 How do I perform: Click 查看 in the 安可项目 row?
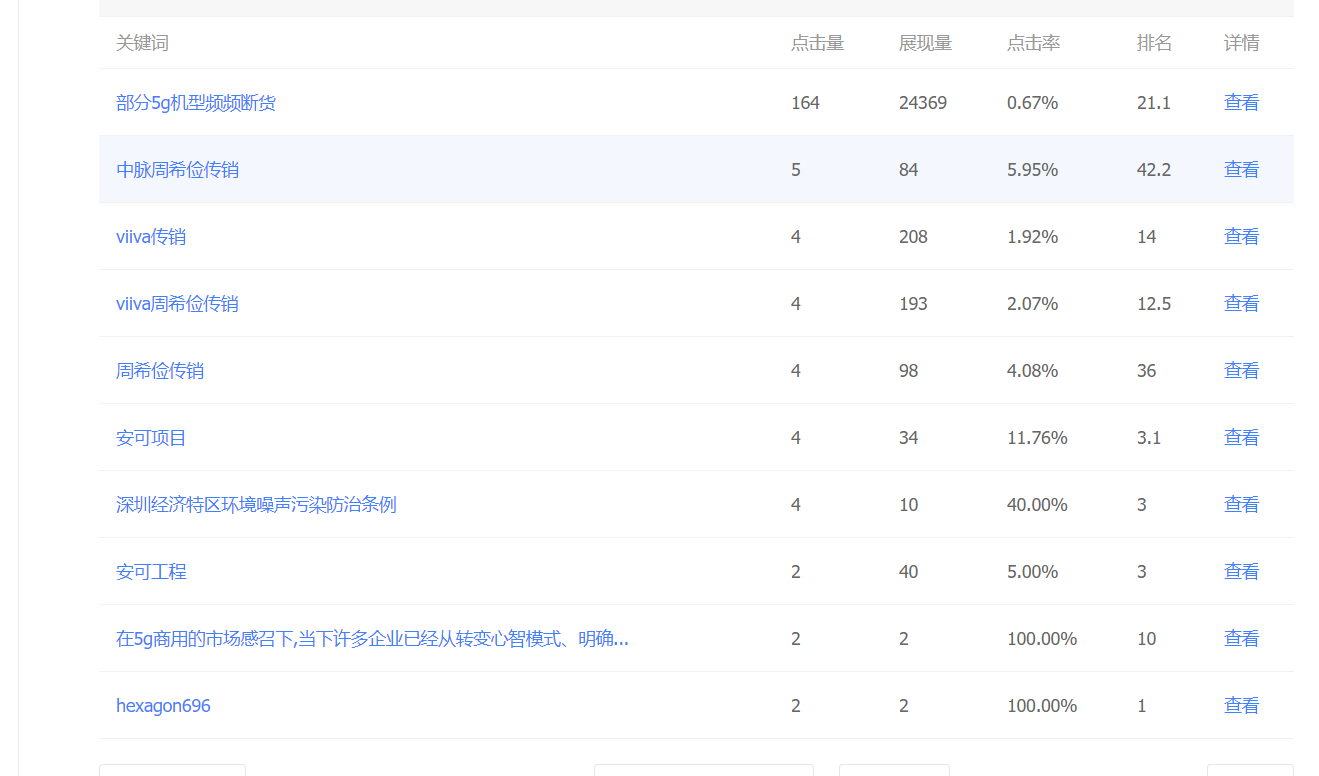coord(1241,438)
